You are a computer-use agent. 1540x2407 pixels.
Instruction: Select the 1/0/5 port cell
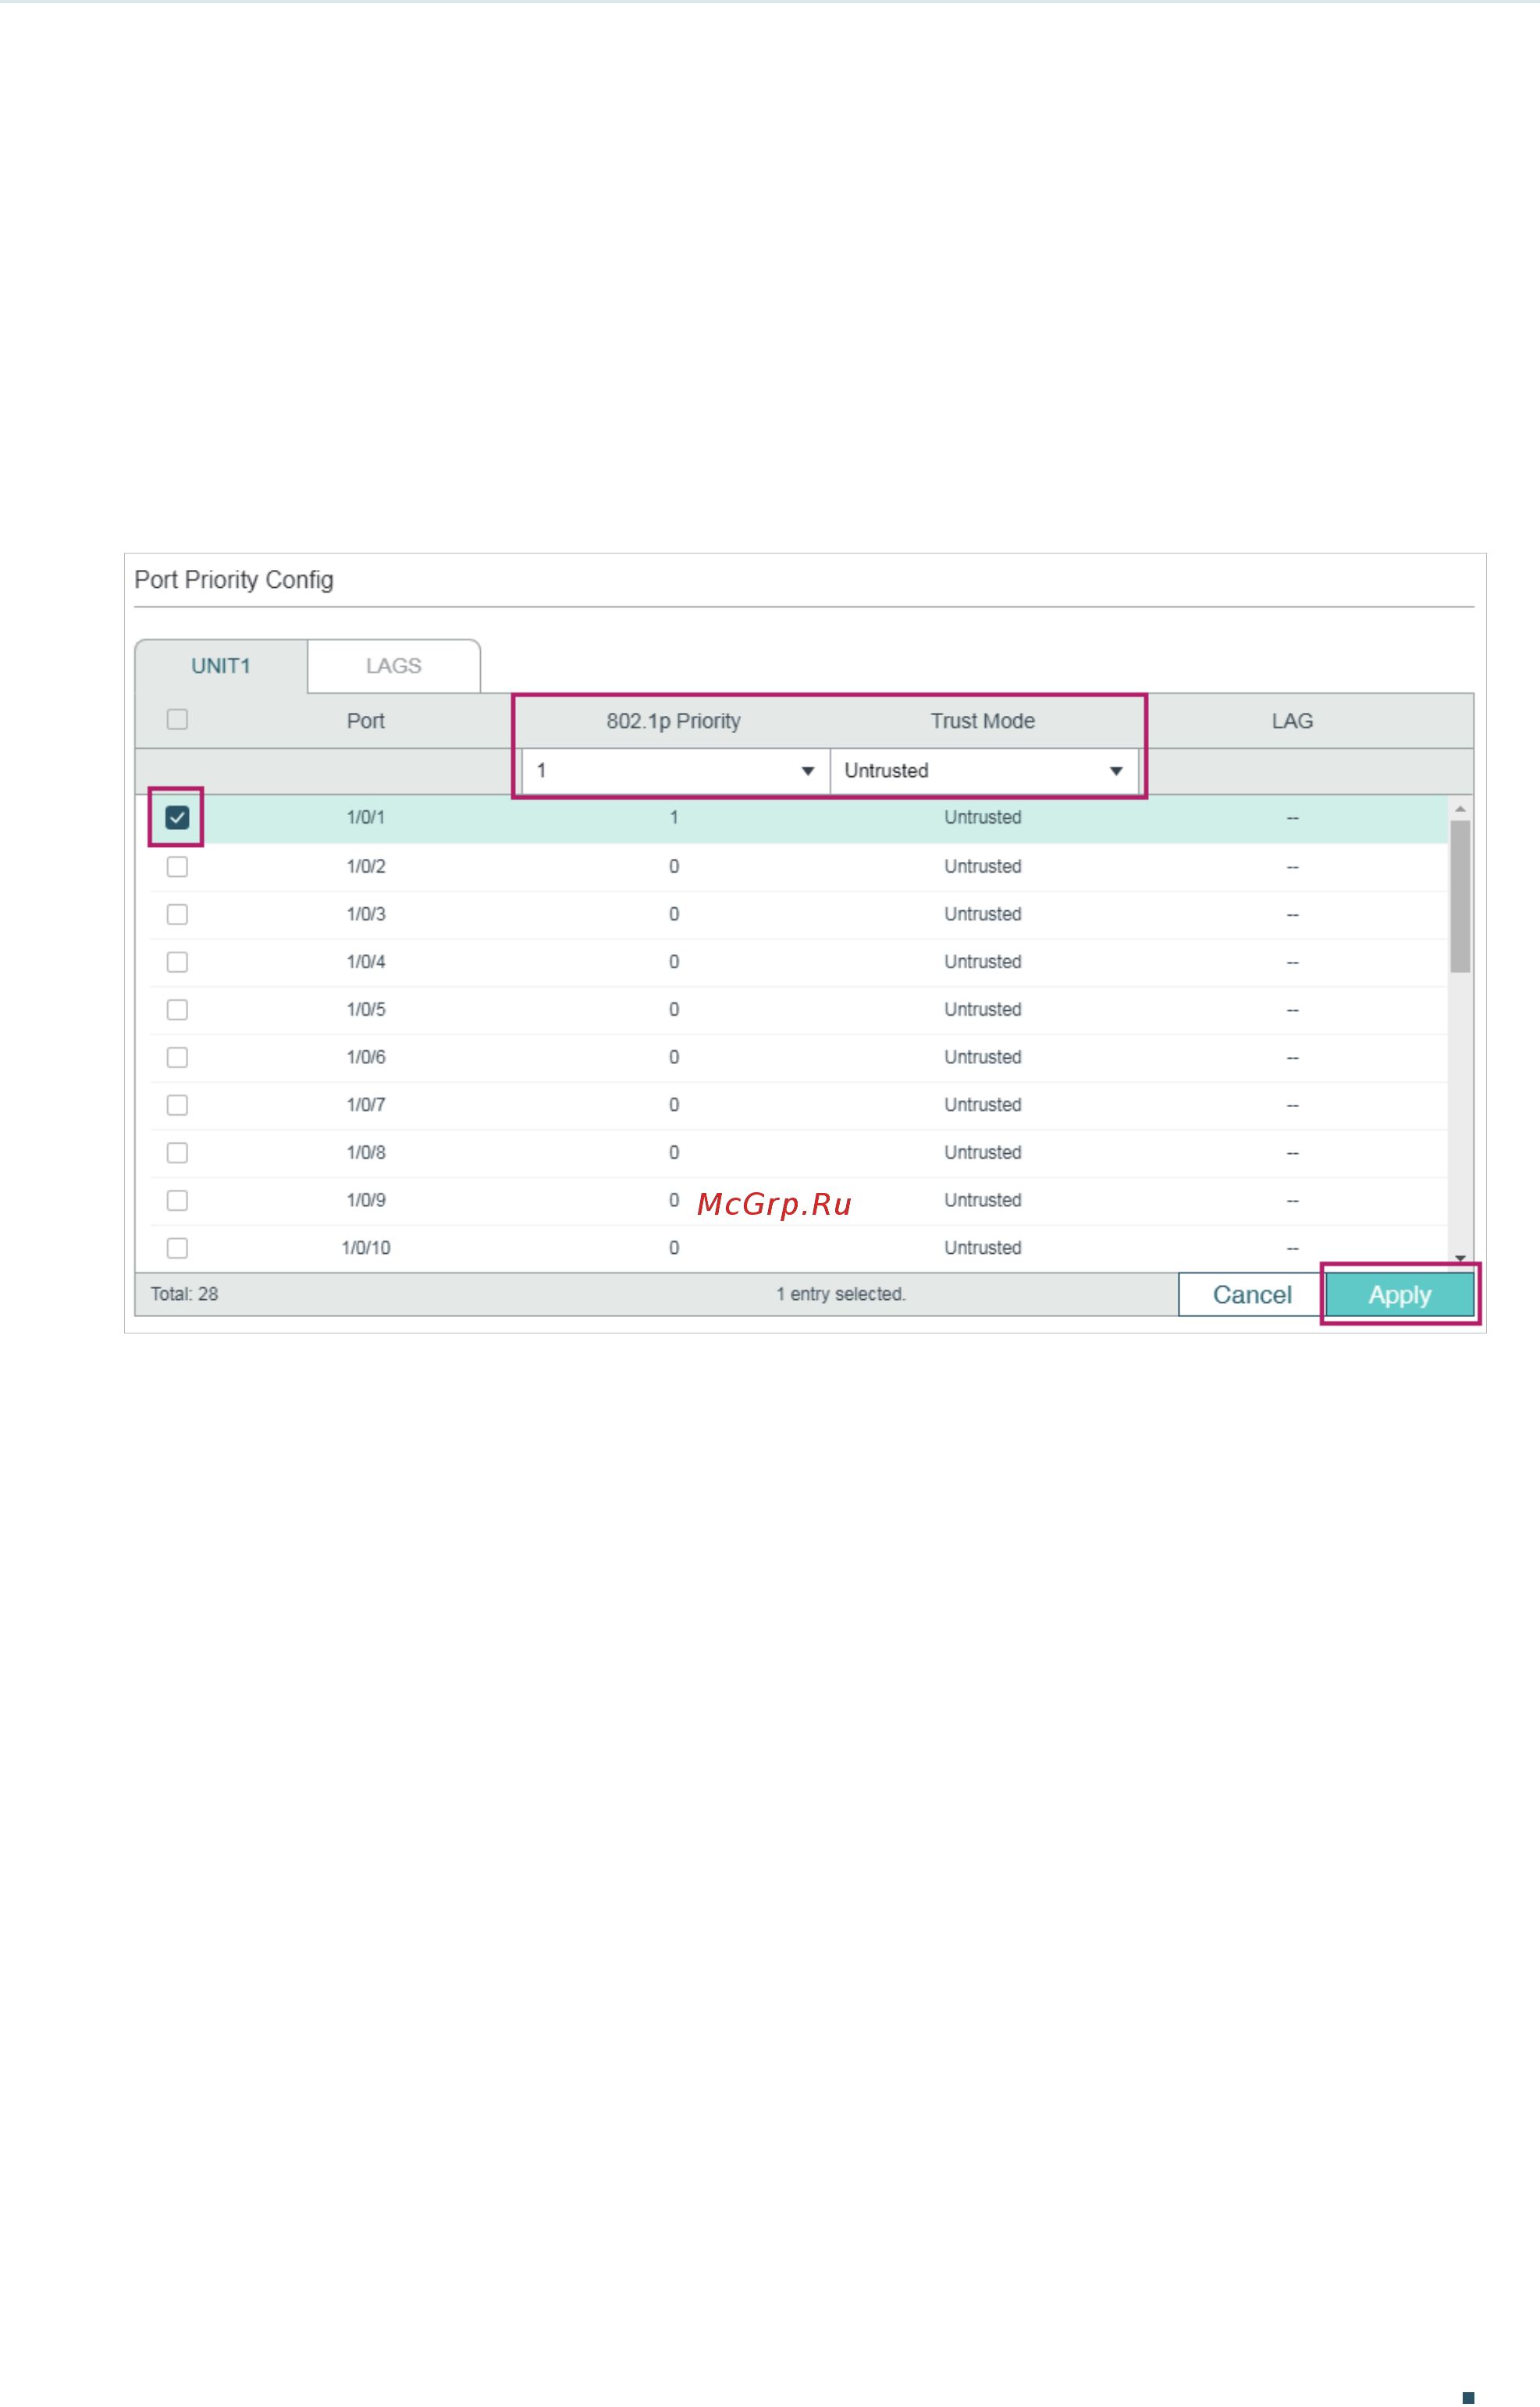[x=366, y=1009]
